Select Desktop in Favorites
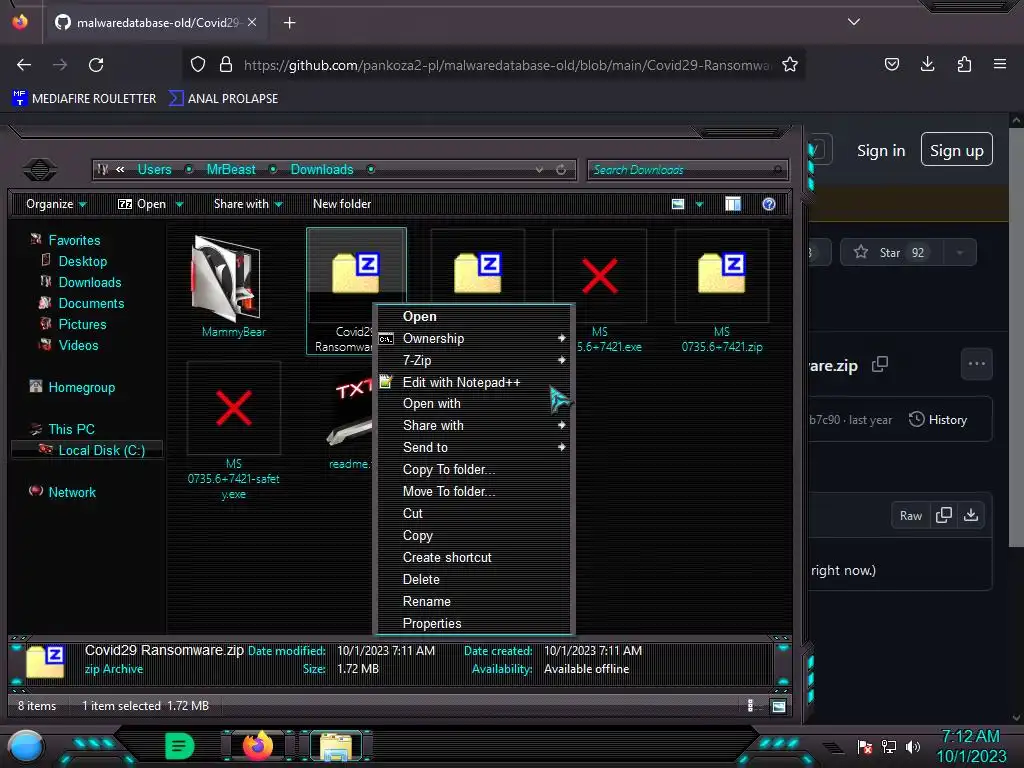 82,262
